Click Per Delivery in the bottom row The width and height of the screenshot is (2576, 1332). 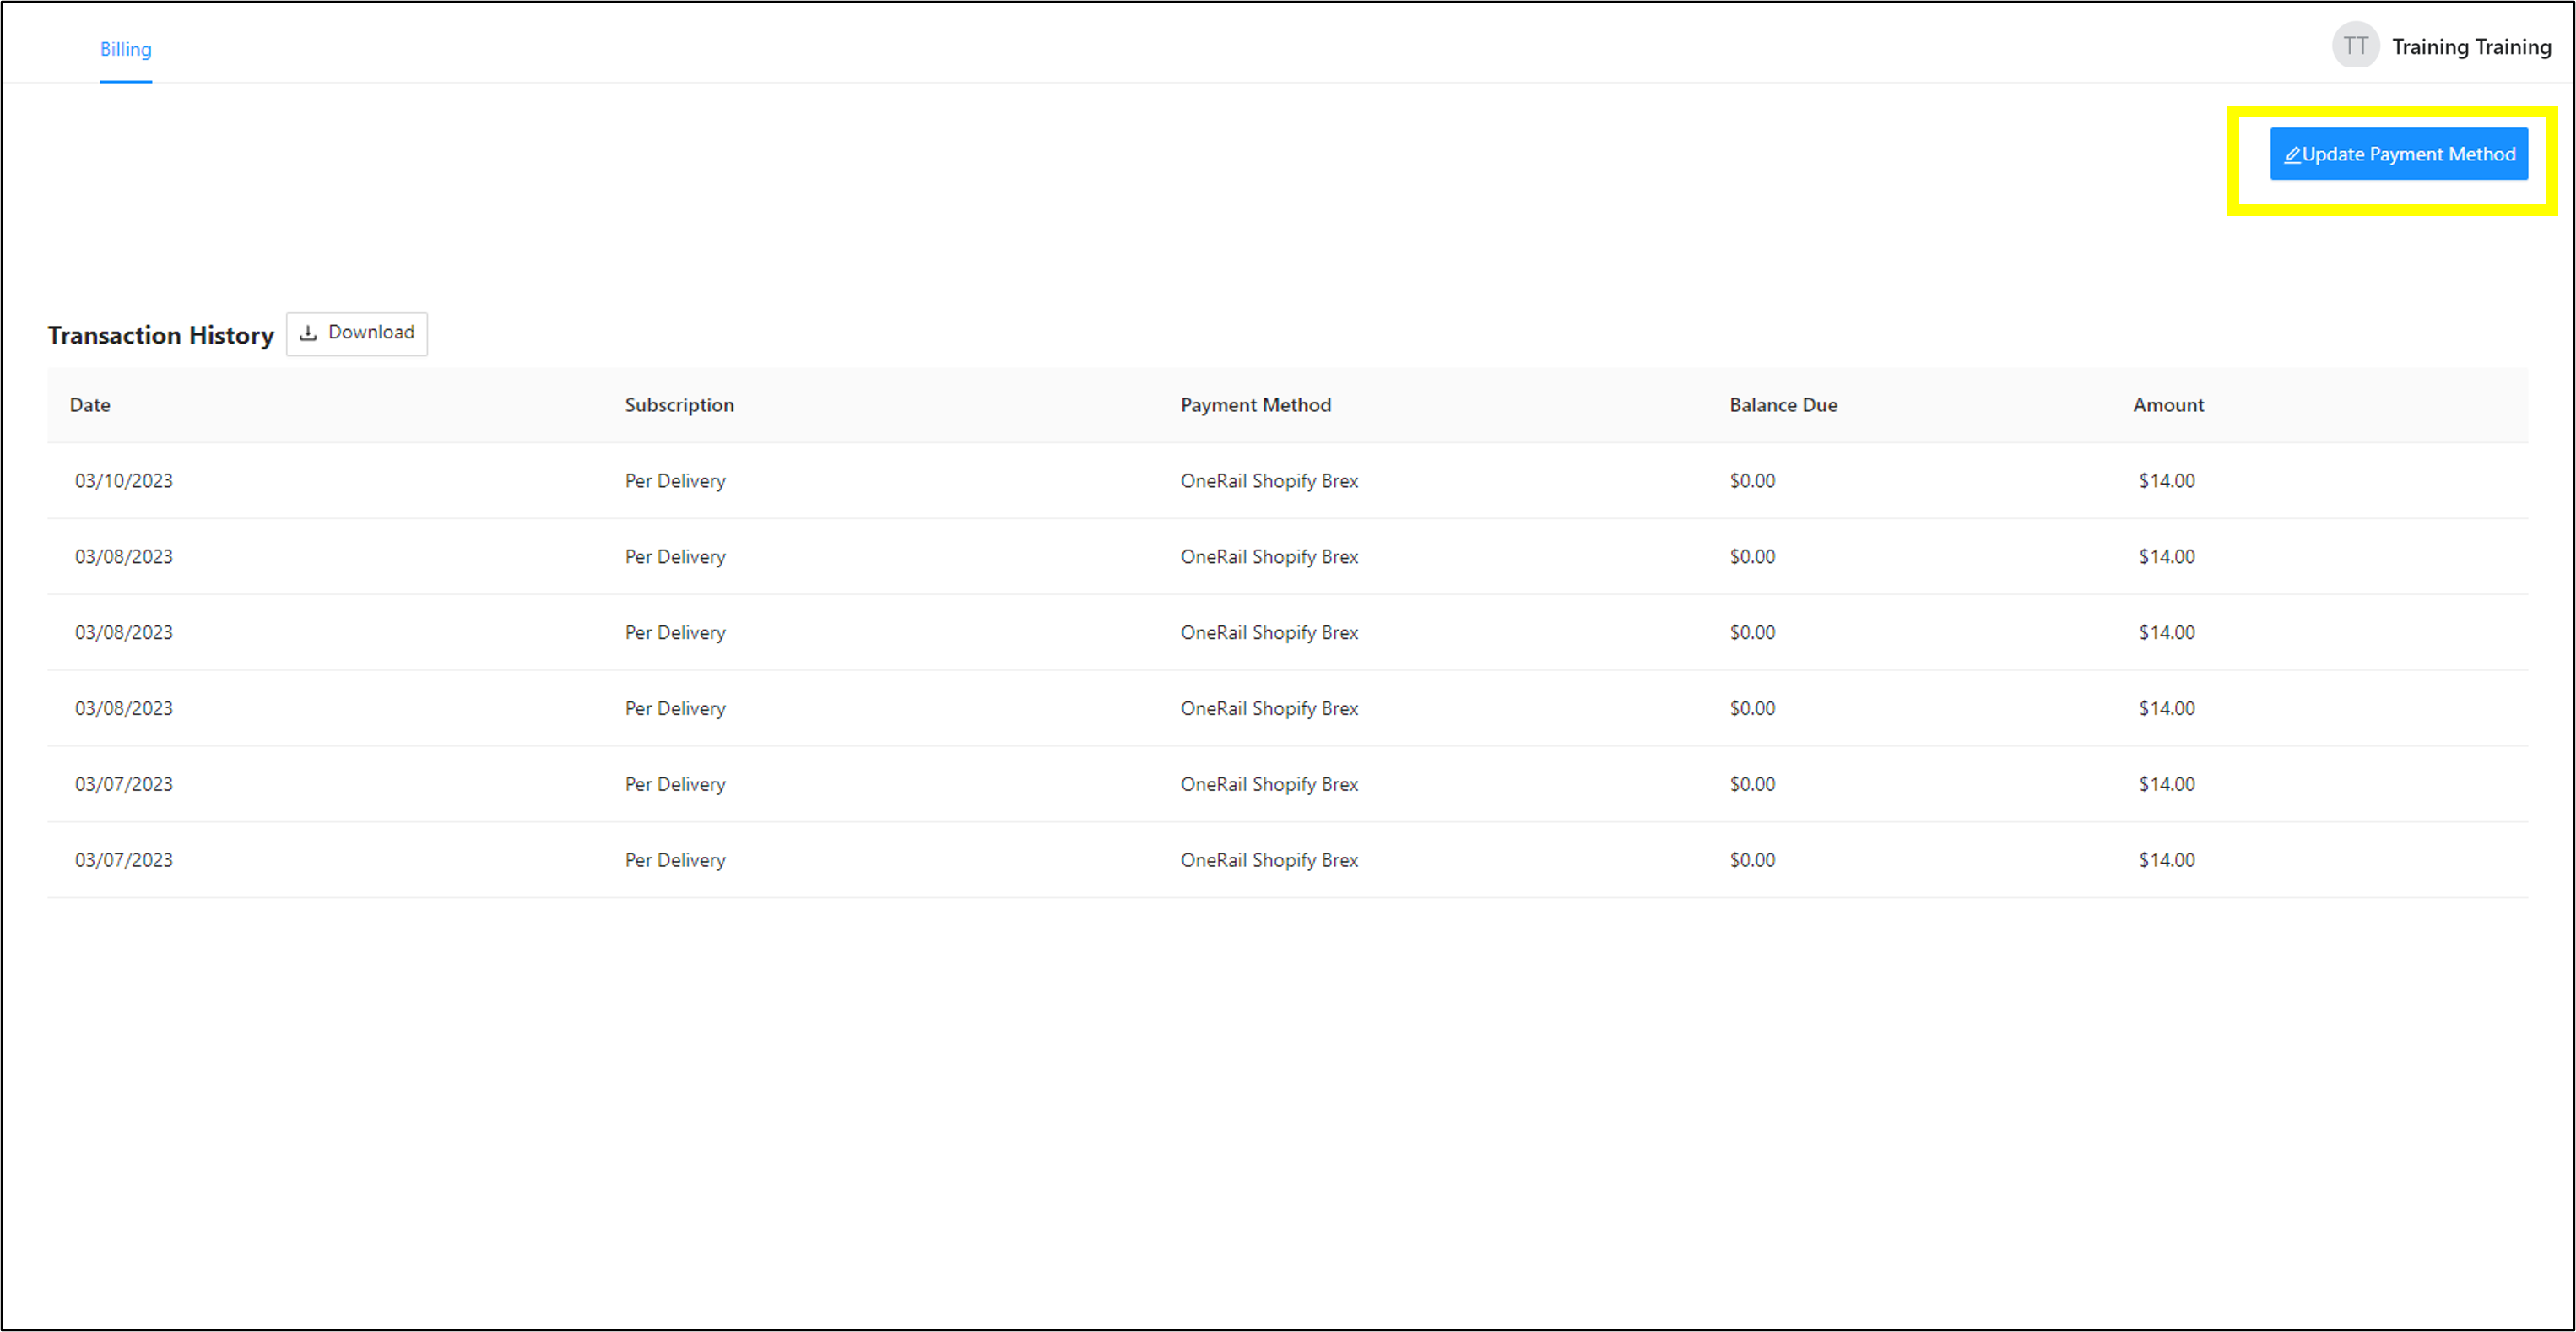point(675,860)
